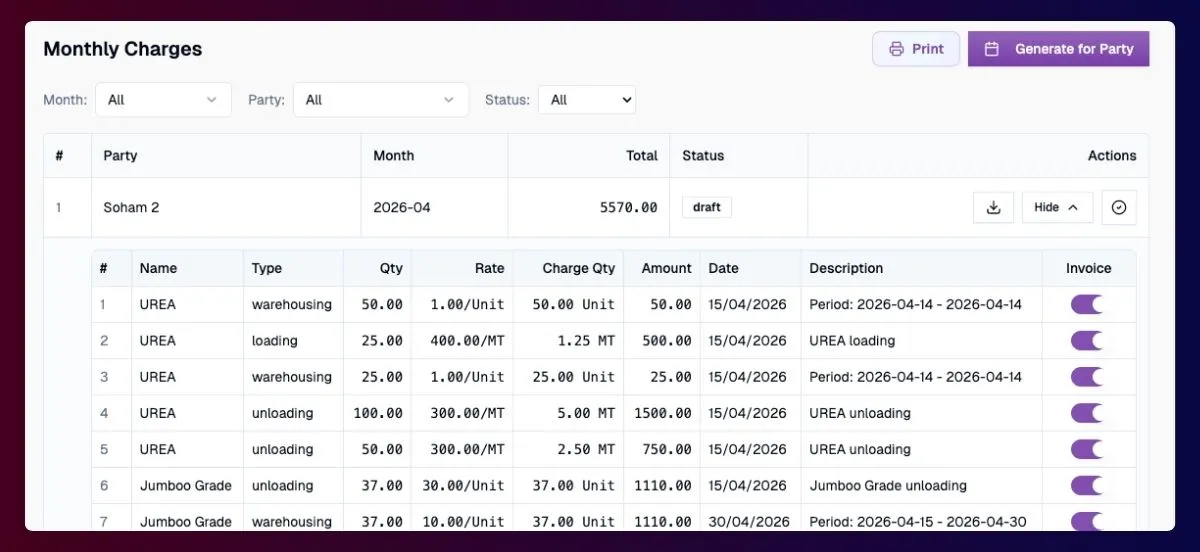Toggle invoice switch for Jumboo Grade unloading
The image size is (1200, 552).
click(x=1087, y=485)
